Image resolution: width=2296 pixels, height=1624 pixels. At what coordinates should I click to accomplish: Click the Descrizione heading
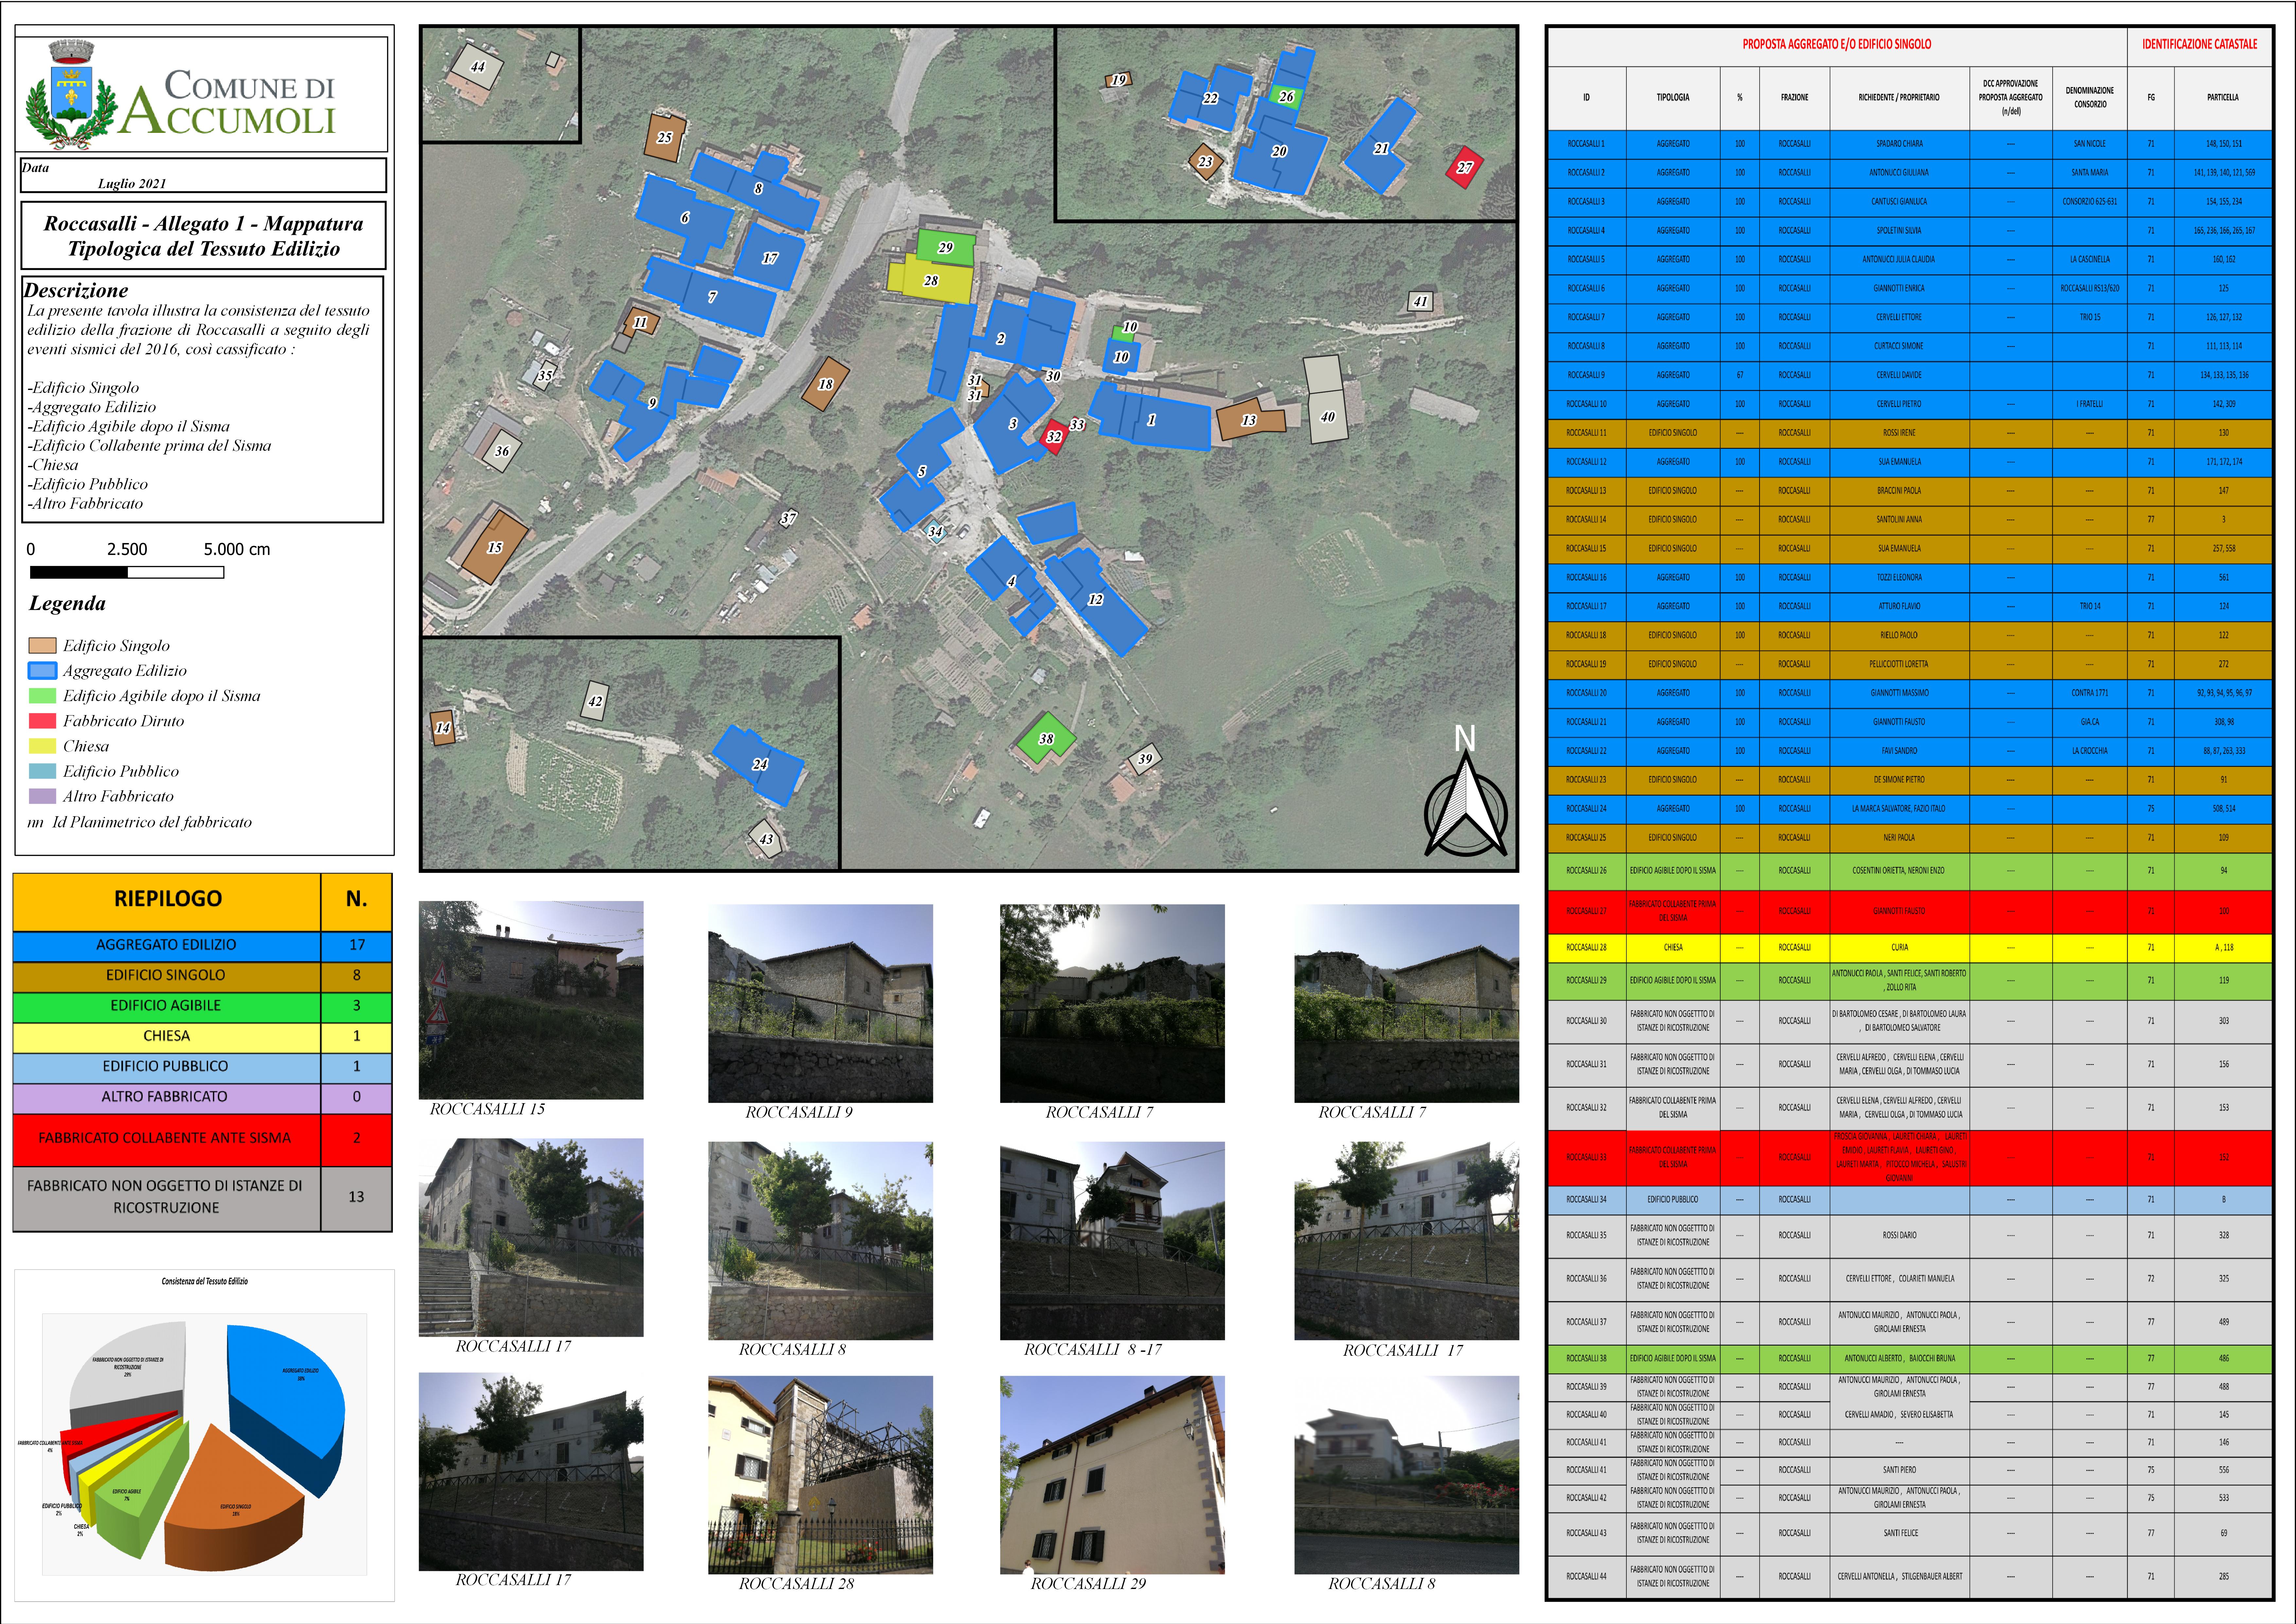point(76,291)
